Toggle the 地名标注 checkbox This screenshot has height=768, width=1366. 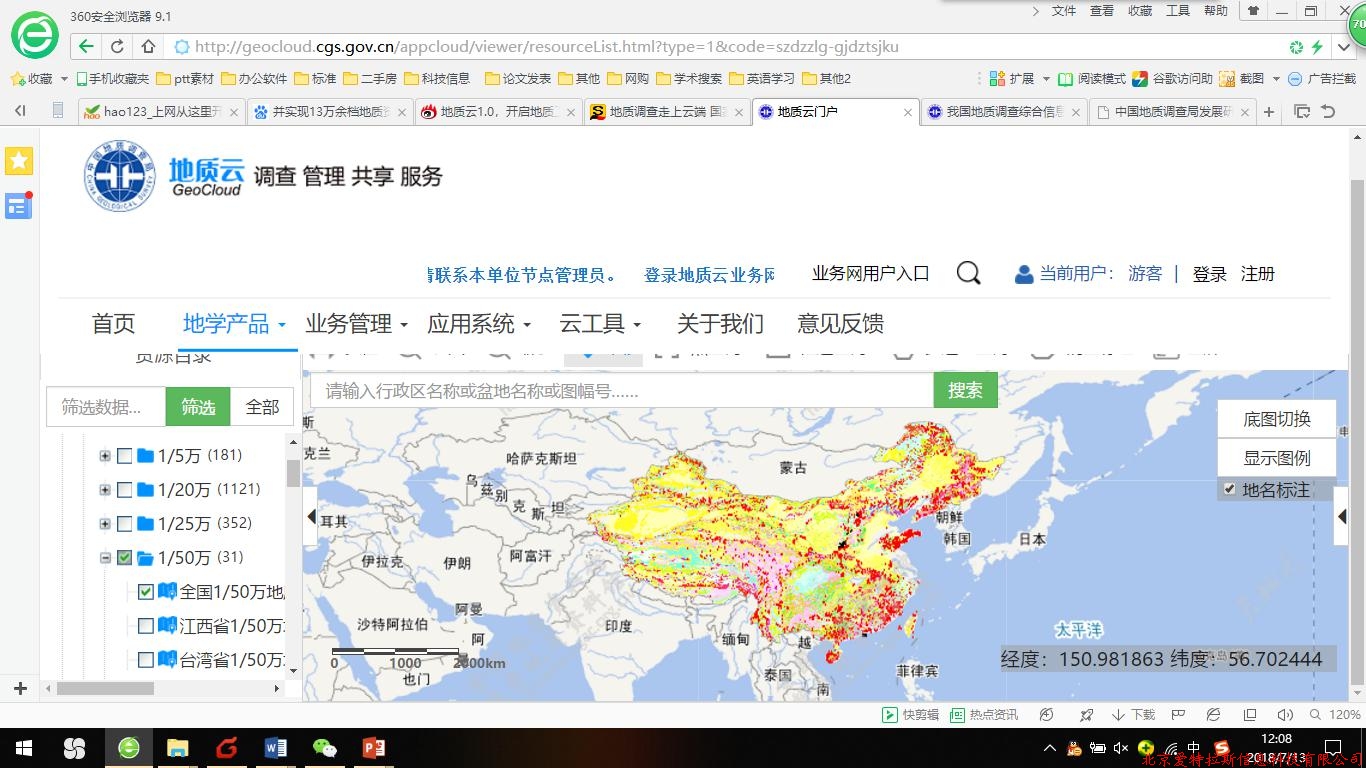(1230, 490)
